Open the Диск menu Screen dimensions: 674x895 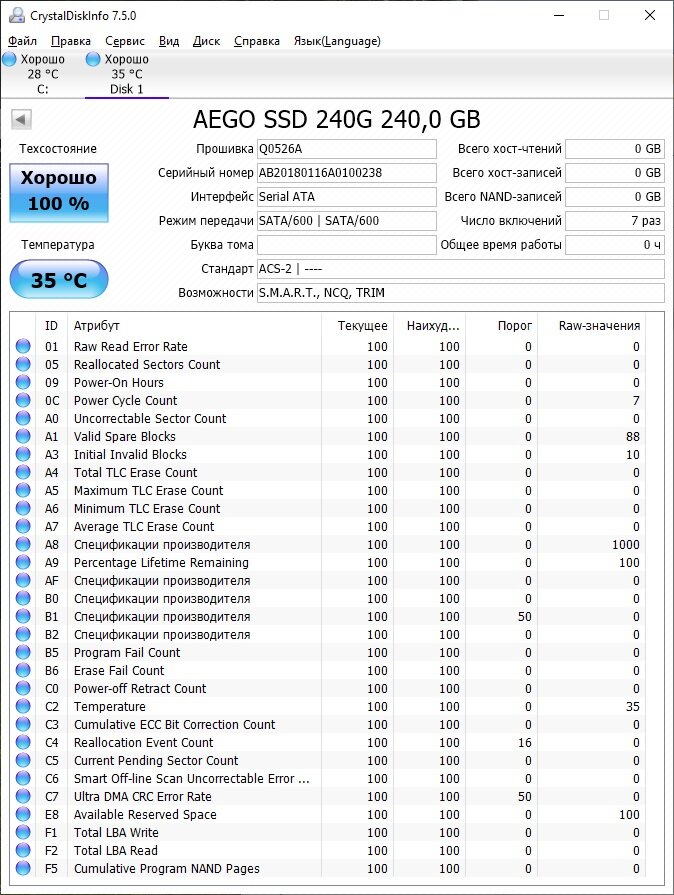coord(207,41)
